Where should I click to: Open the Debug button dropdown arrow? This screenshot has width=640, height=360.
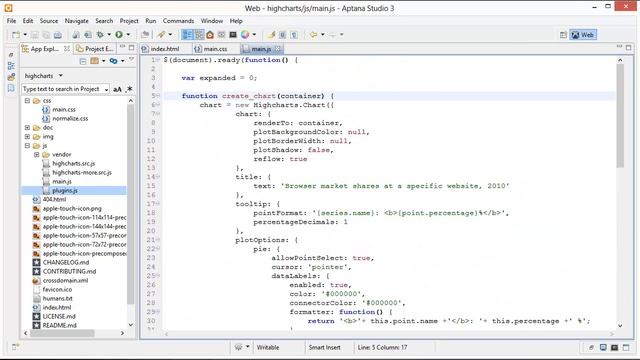coord(109,35)
